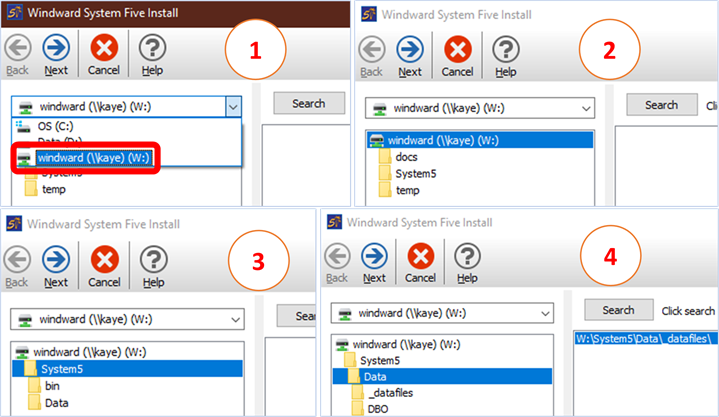Click the Back arrow in panel 3 window
The image size is (719, 417).
17,260
